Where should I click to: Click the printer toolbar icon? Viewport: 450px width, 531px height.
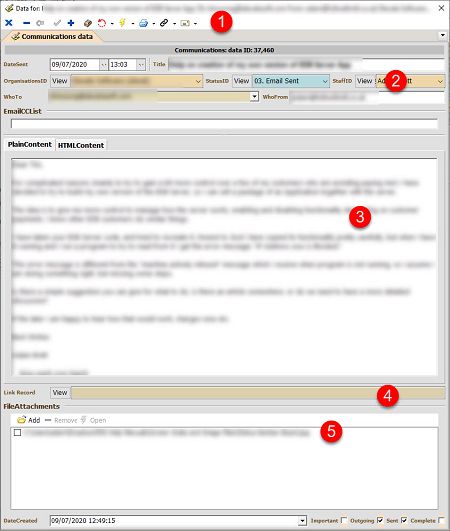(144, 23)
